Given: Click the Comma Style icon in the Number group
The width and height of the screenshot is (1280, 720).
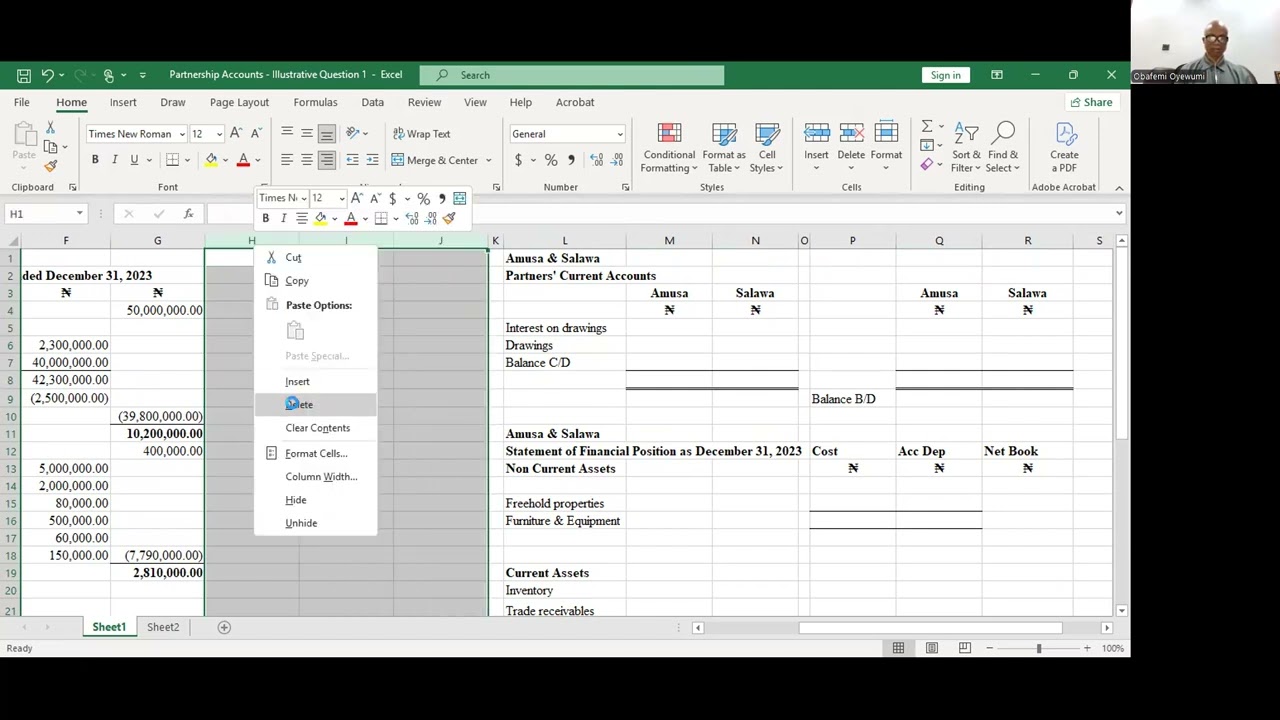Looking at the screenshot, I should click(x=571, y=160).
